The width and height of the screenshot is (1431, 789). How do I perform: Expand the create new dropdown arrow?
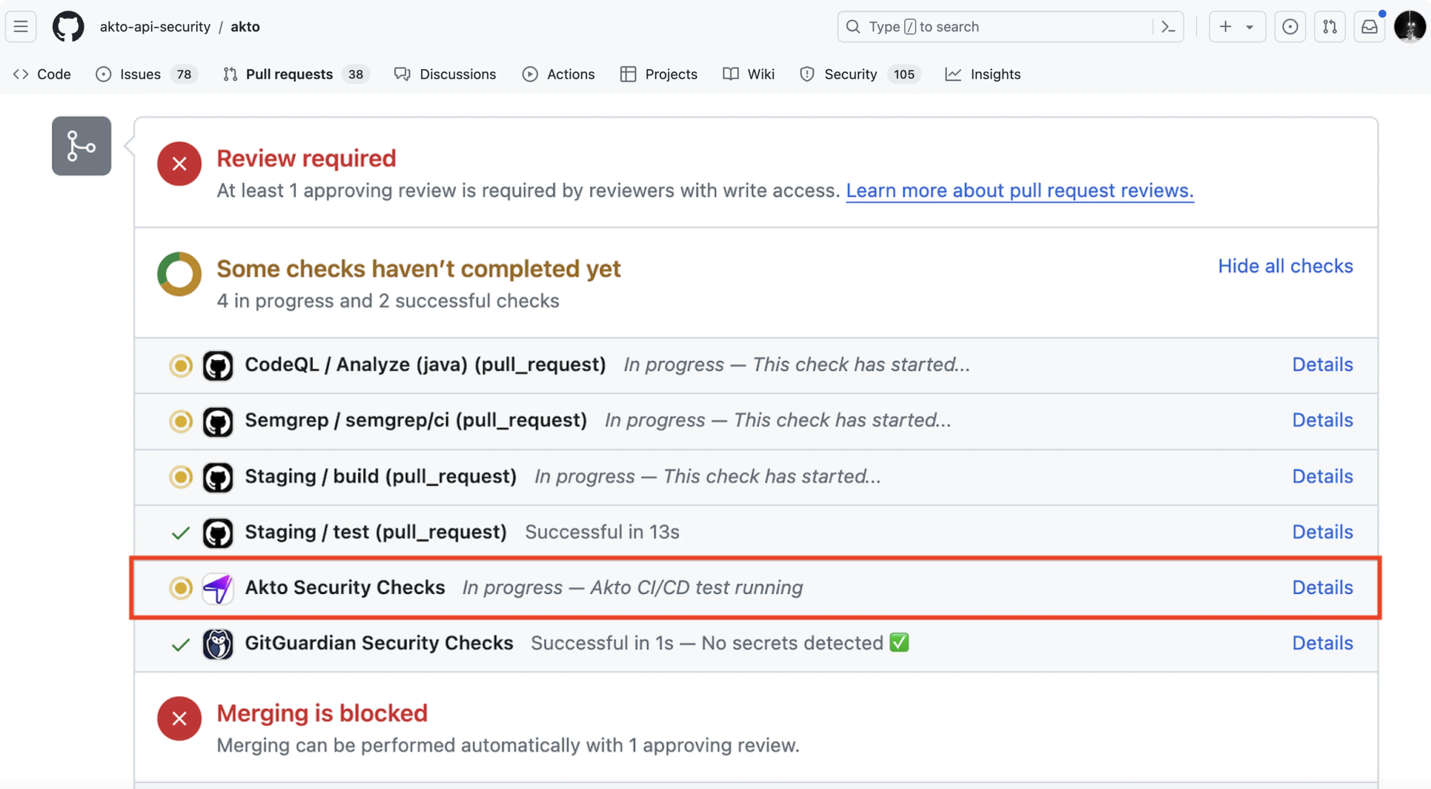[x=1250, y=27]
